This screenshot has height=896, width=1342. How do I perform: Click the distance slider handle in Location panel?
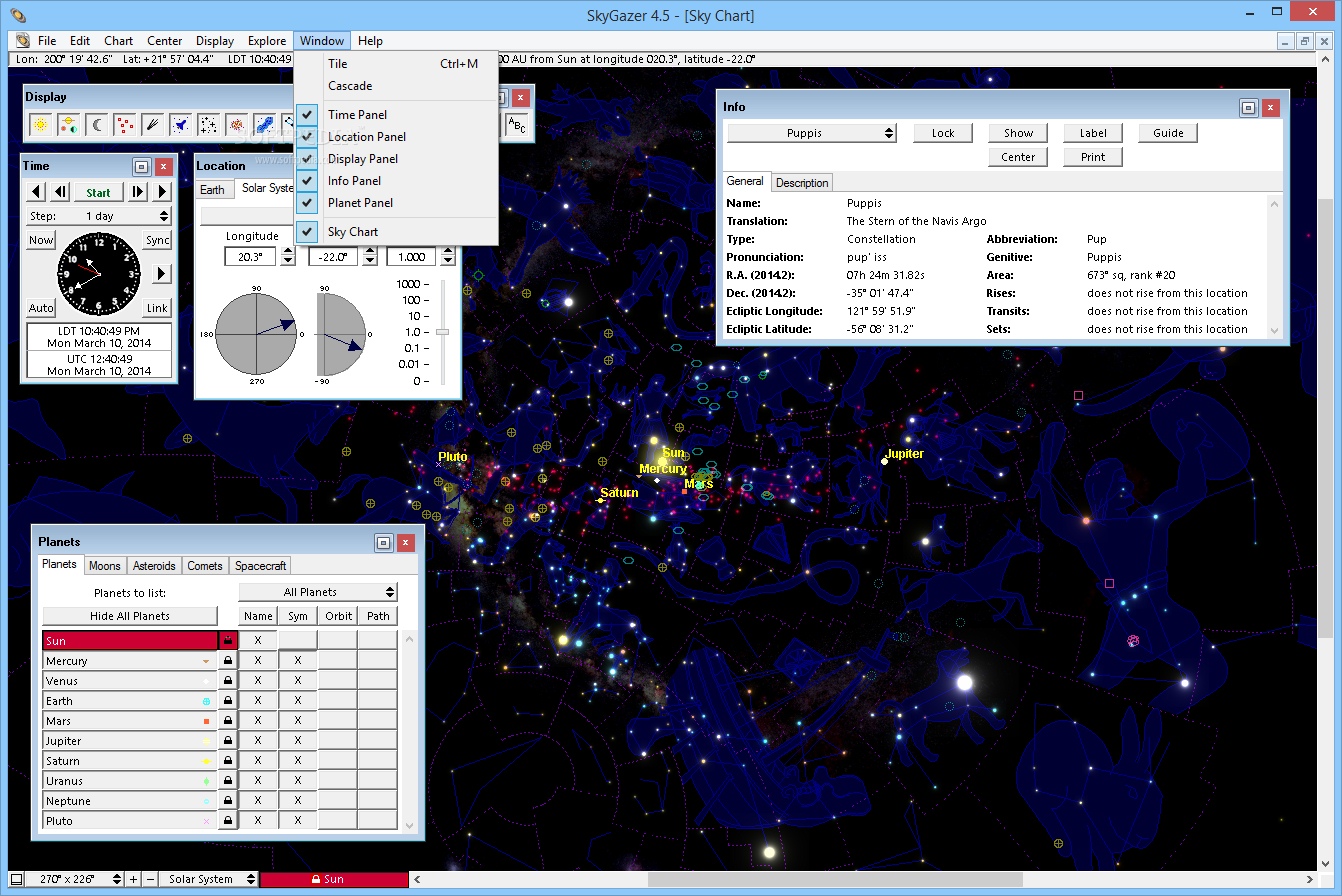442,332
